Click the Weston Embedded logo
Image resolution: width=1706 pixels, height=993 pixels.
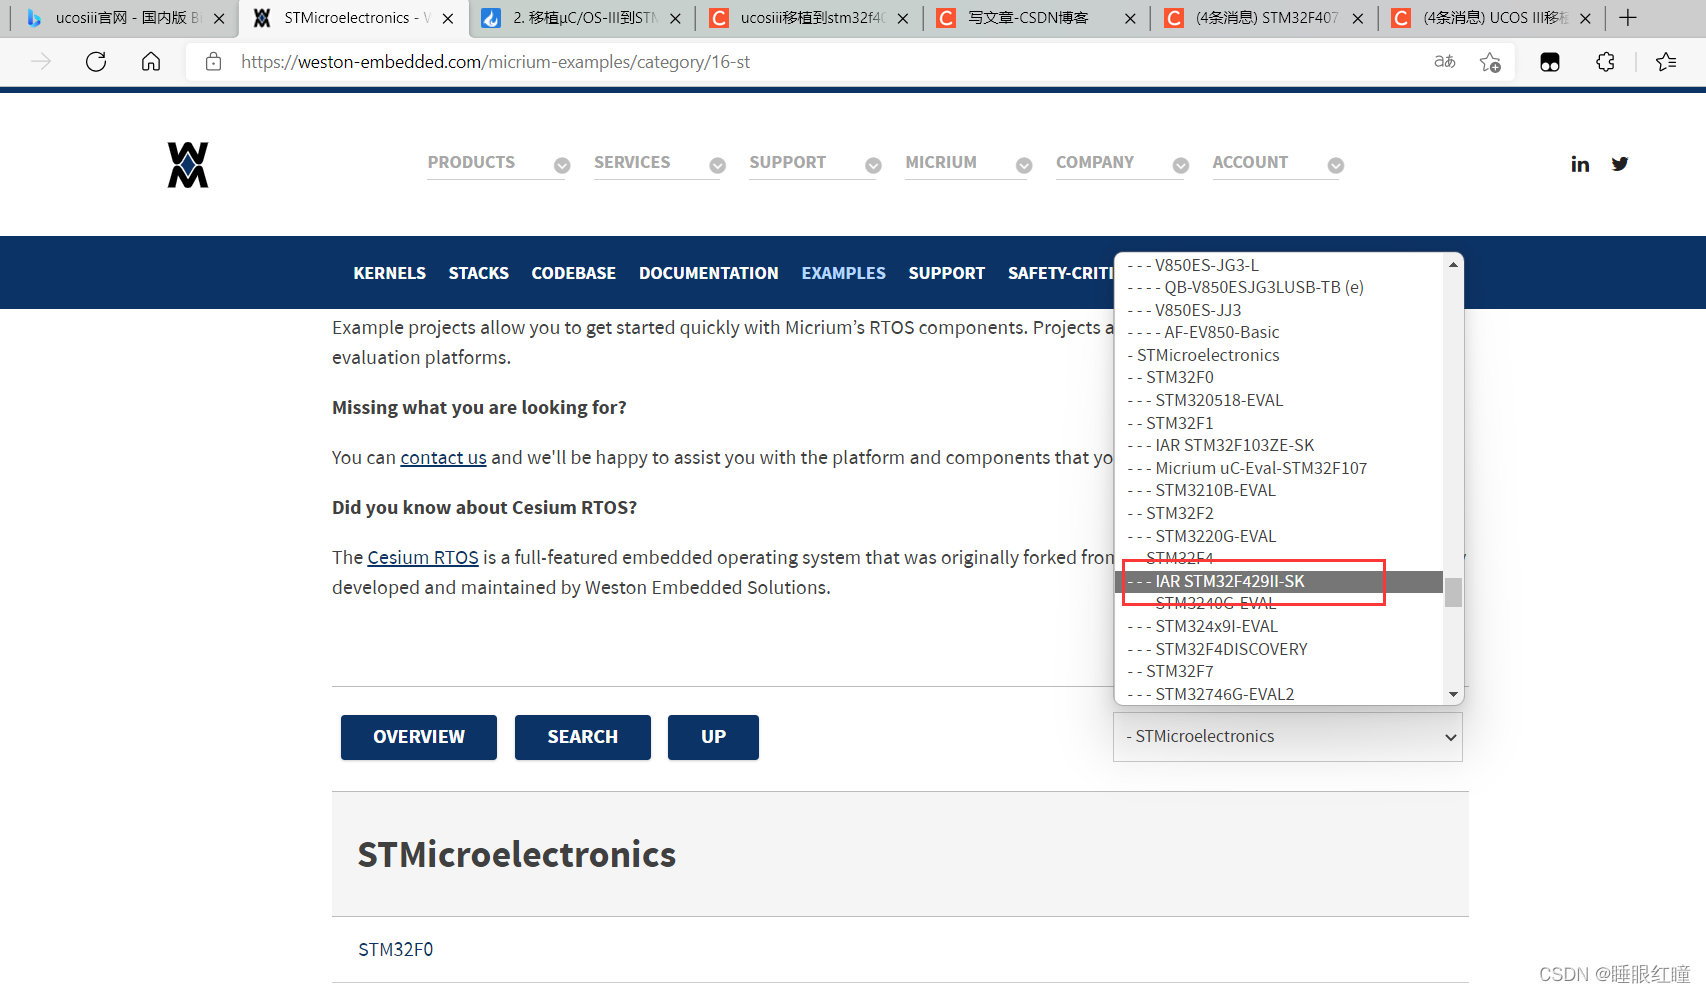pyautogui.click(x=188, y=165)
